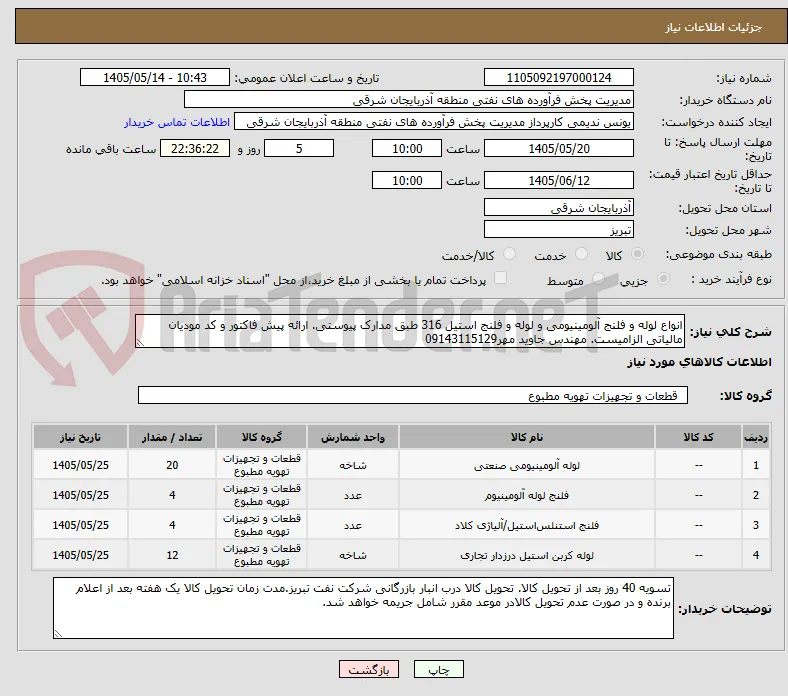The width and height of the screenshot is (788, 696).
Task: Click the need date 1405/05/25 in row 3
Action: tap(80, 525)
